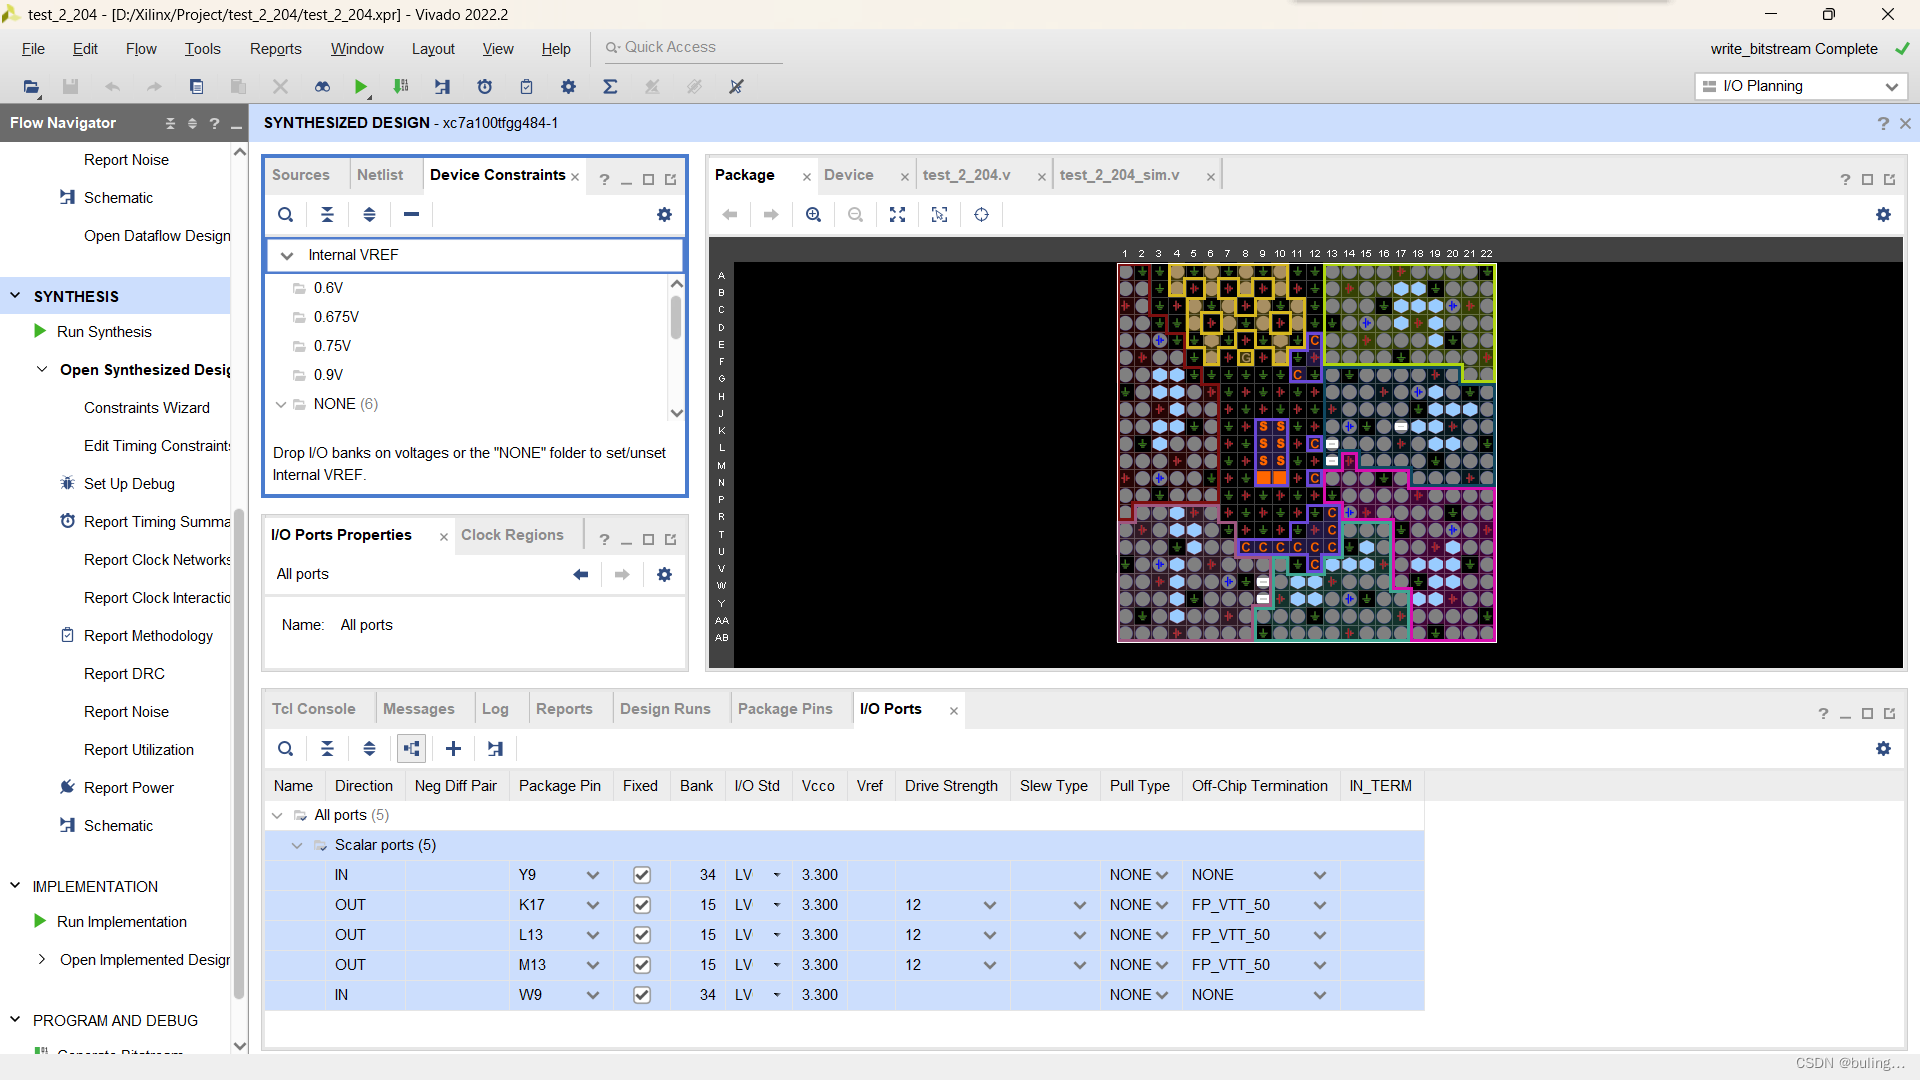Click Report Utilization in Flow Navigator
Screen dimensions: 1920x1080
point(138,750)
